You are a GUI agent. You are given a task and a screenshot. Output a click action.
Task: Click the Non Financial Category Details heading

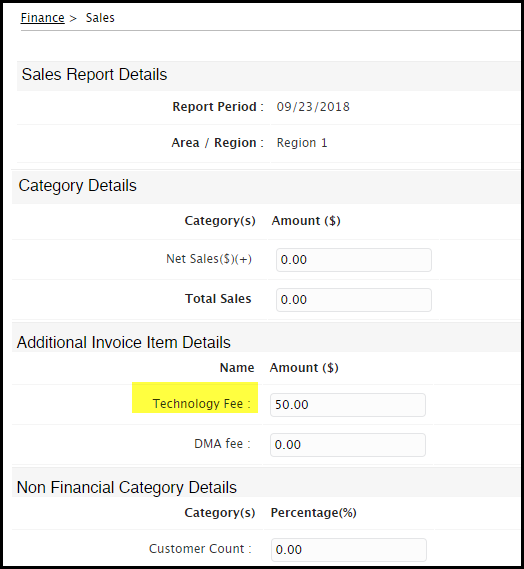pos(127,487)
